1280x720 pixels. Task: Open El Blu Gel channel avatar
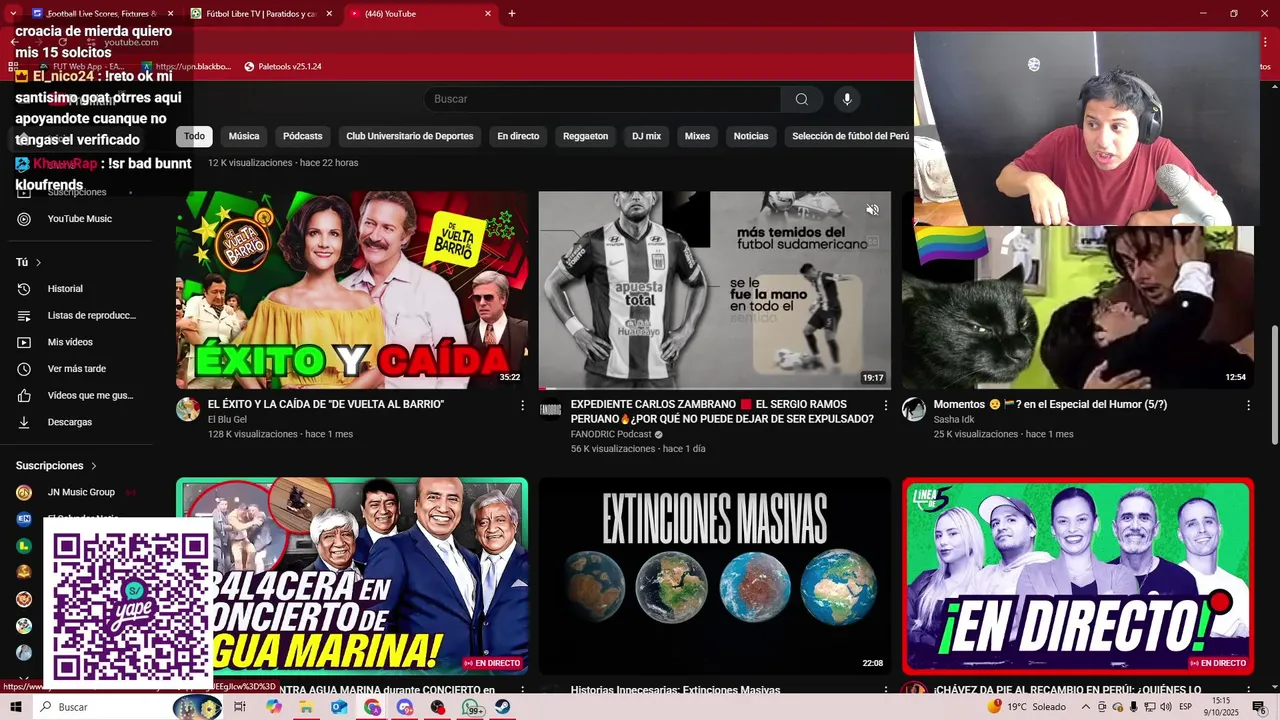188,409
